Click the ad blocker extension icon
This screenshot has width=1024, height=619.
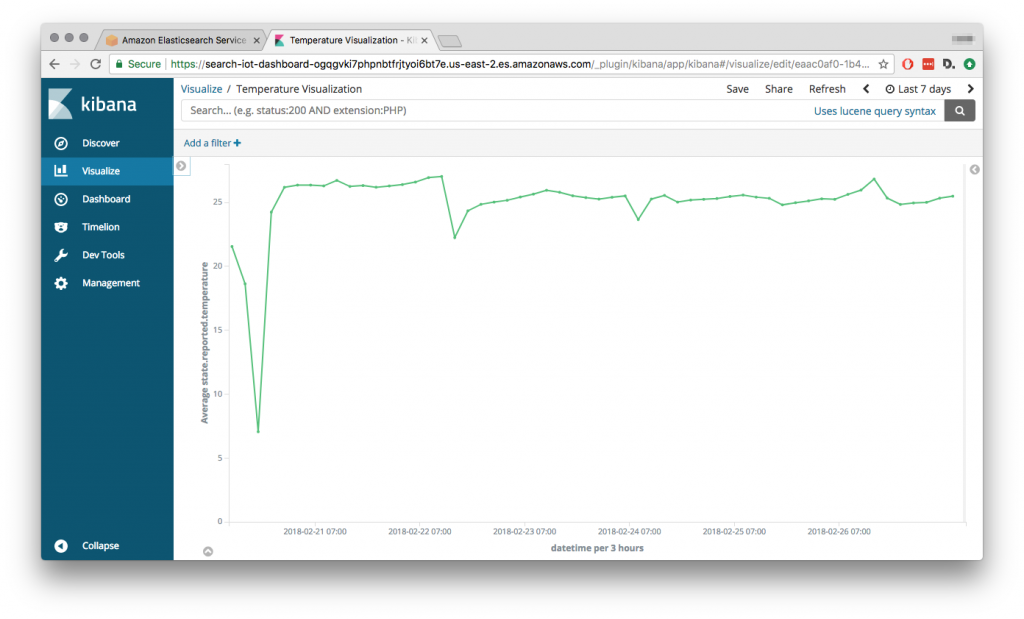coord(908,63)
